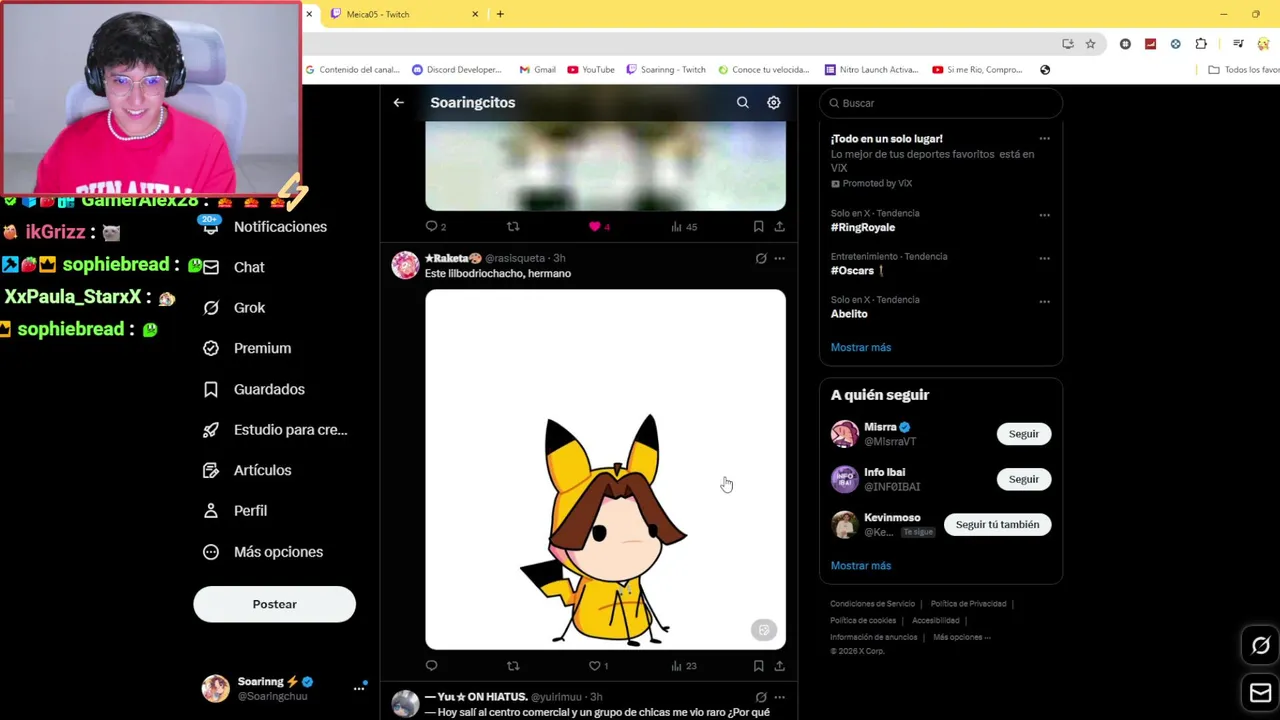Open the #RingRoyale trend
Screen dimensions: 1280x720
coord(862,228)
